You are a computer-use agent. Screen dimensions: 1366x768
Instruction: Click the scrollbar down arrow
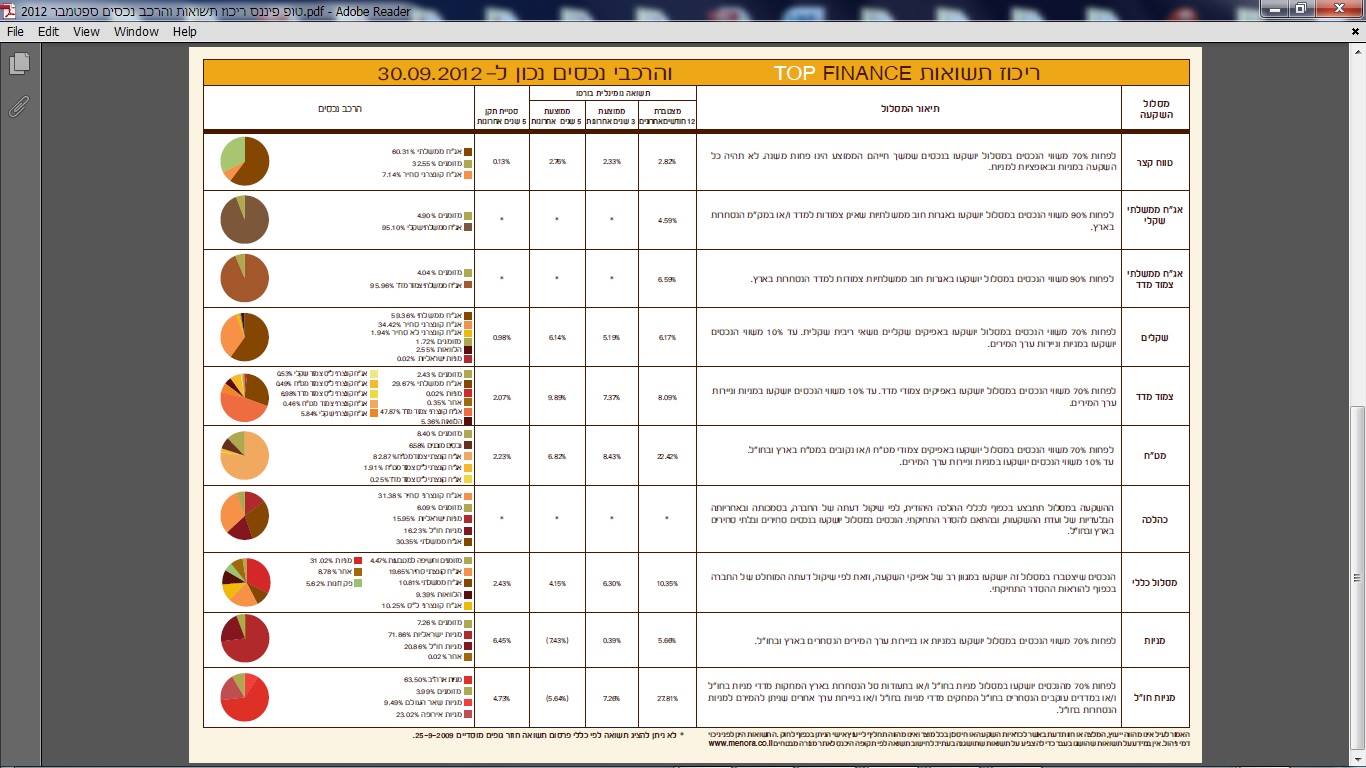1357,759
